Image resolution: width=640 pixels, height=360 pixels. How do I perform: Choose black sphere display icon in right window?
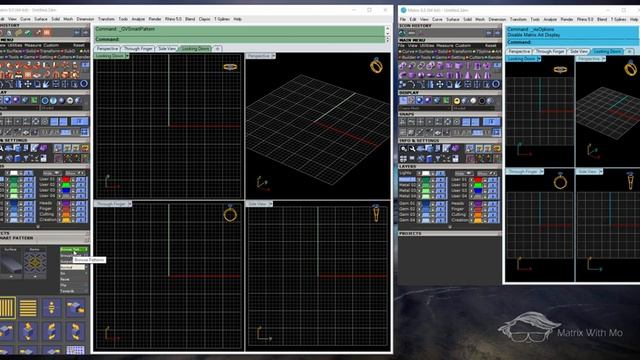[x=482, y=101]
